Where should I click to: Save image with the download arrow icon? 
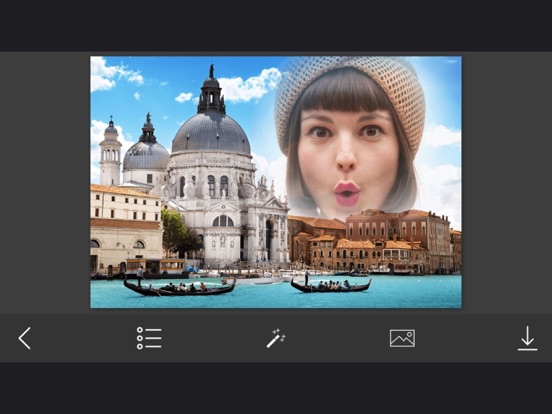(x=527, y=338)
